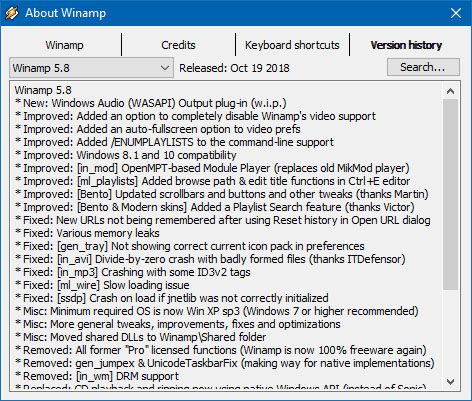
Task: Expand the Winamp 5.8 version dropdown
Action: [91, 68]
